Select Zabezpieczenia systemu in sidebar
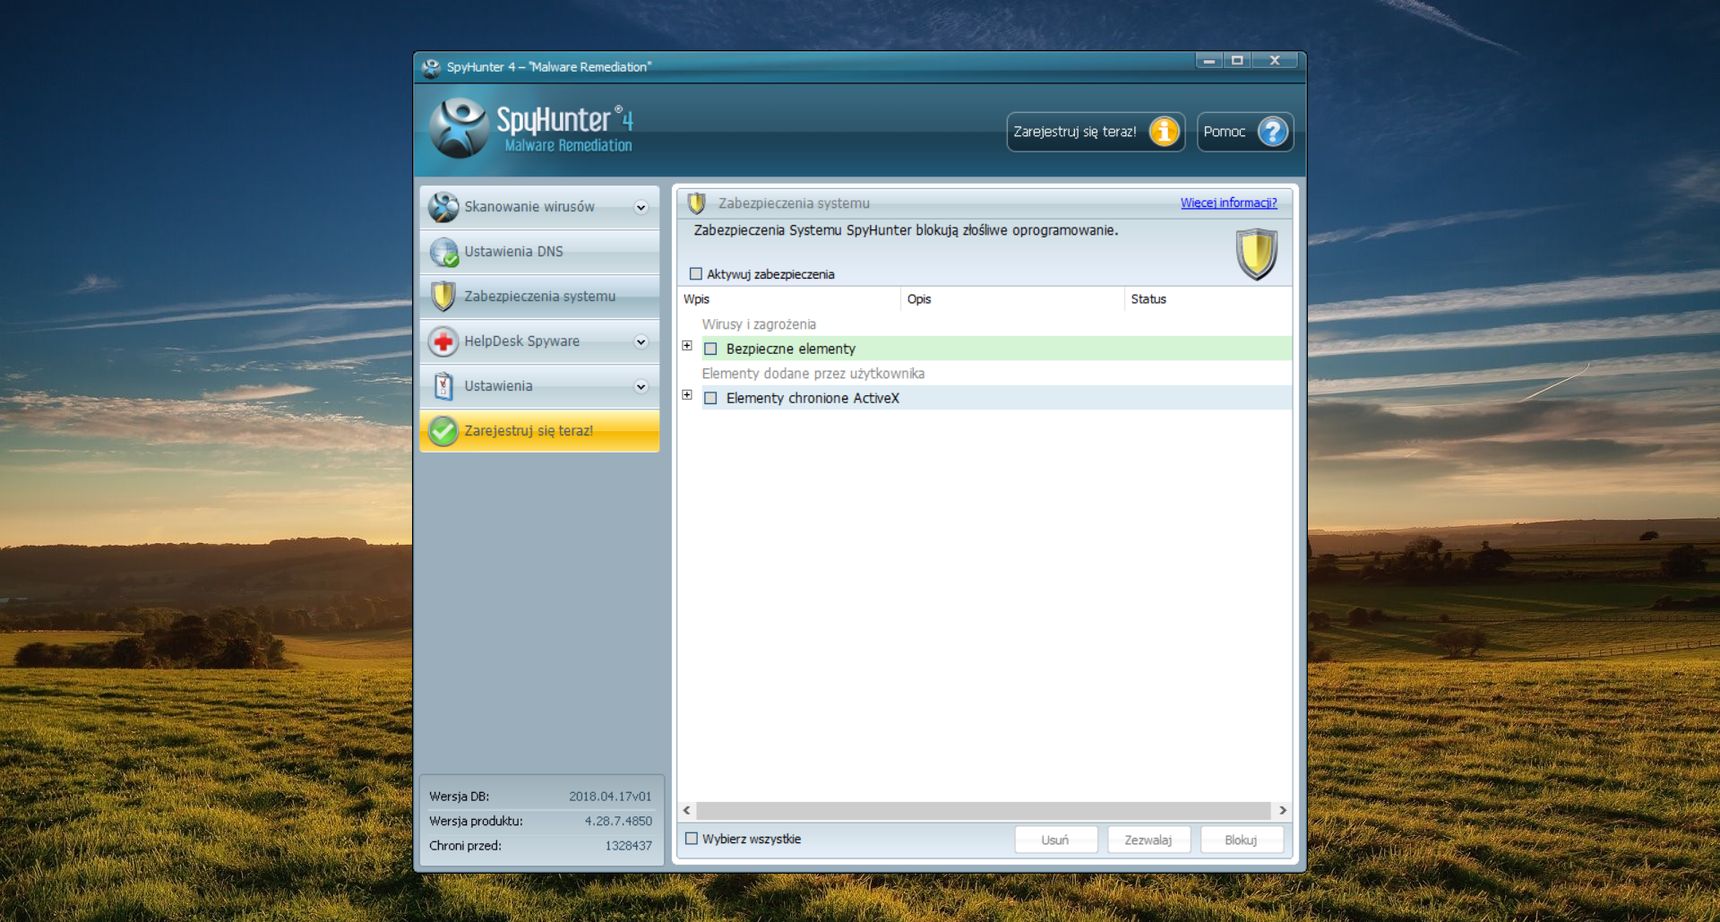This screenshot has height=922, width=1720. [x=540, y=297]
